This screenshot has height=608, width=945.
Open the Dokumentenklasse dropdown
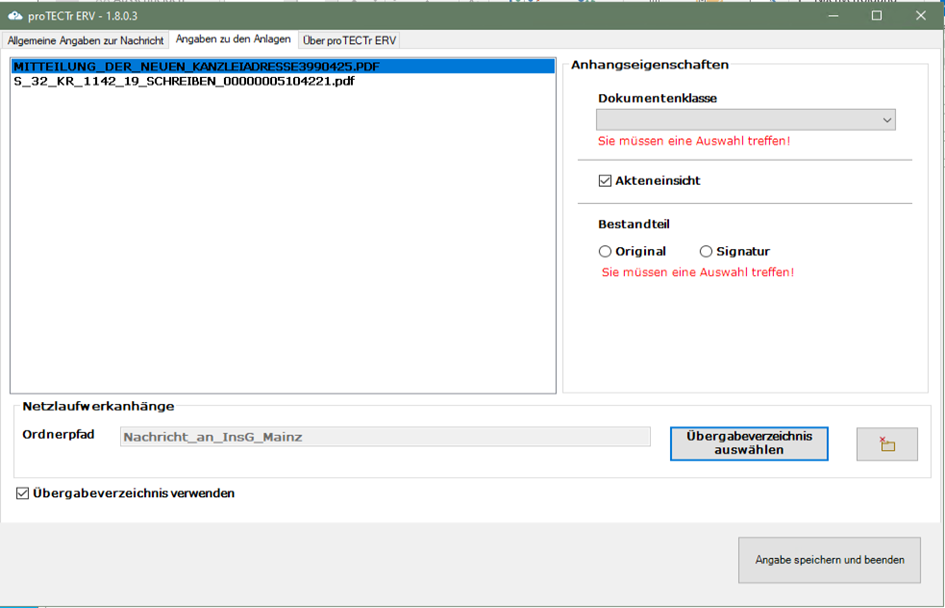point(745,120)
